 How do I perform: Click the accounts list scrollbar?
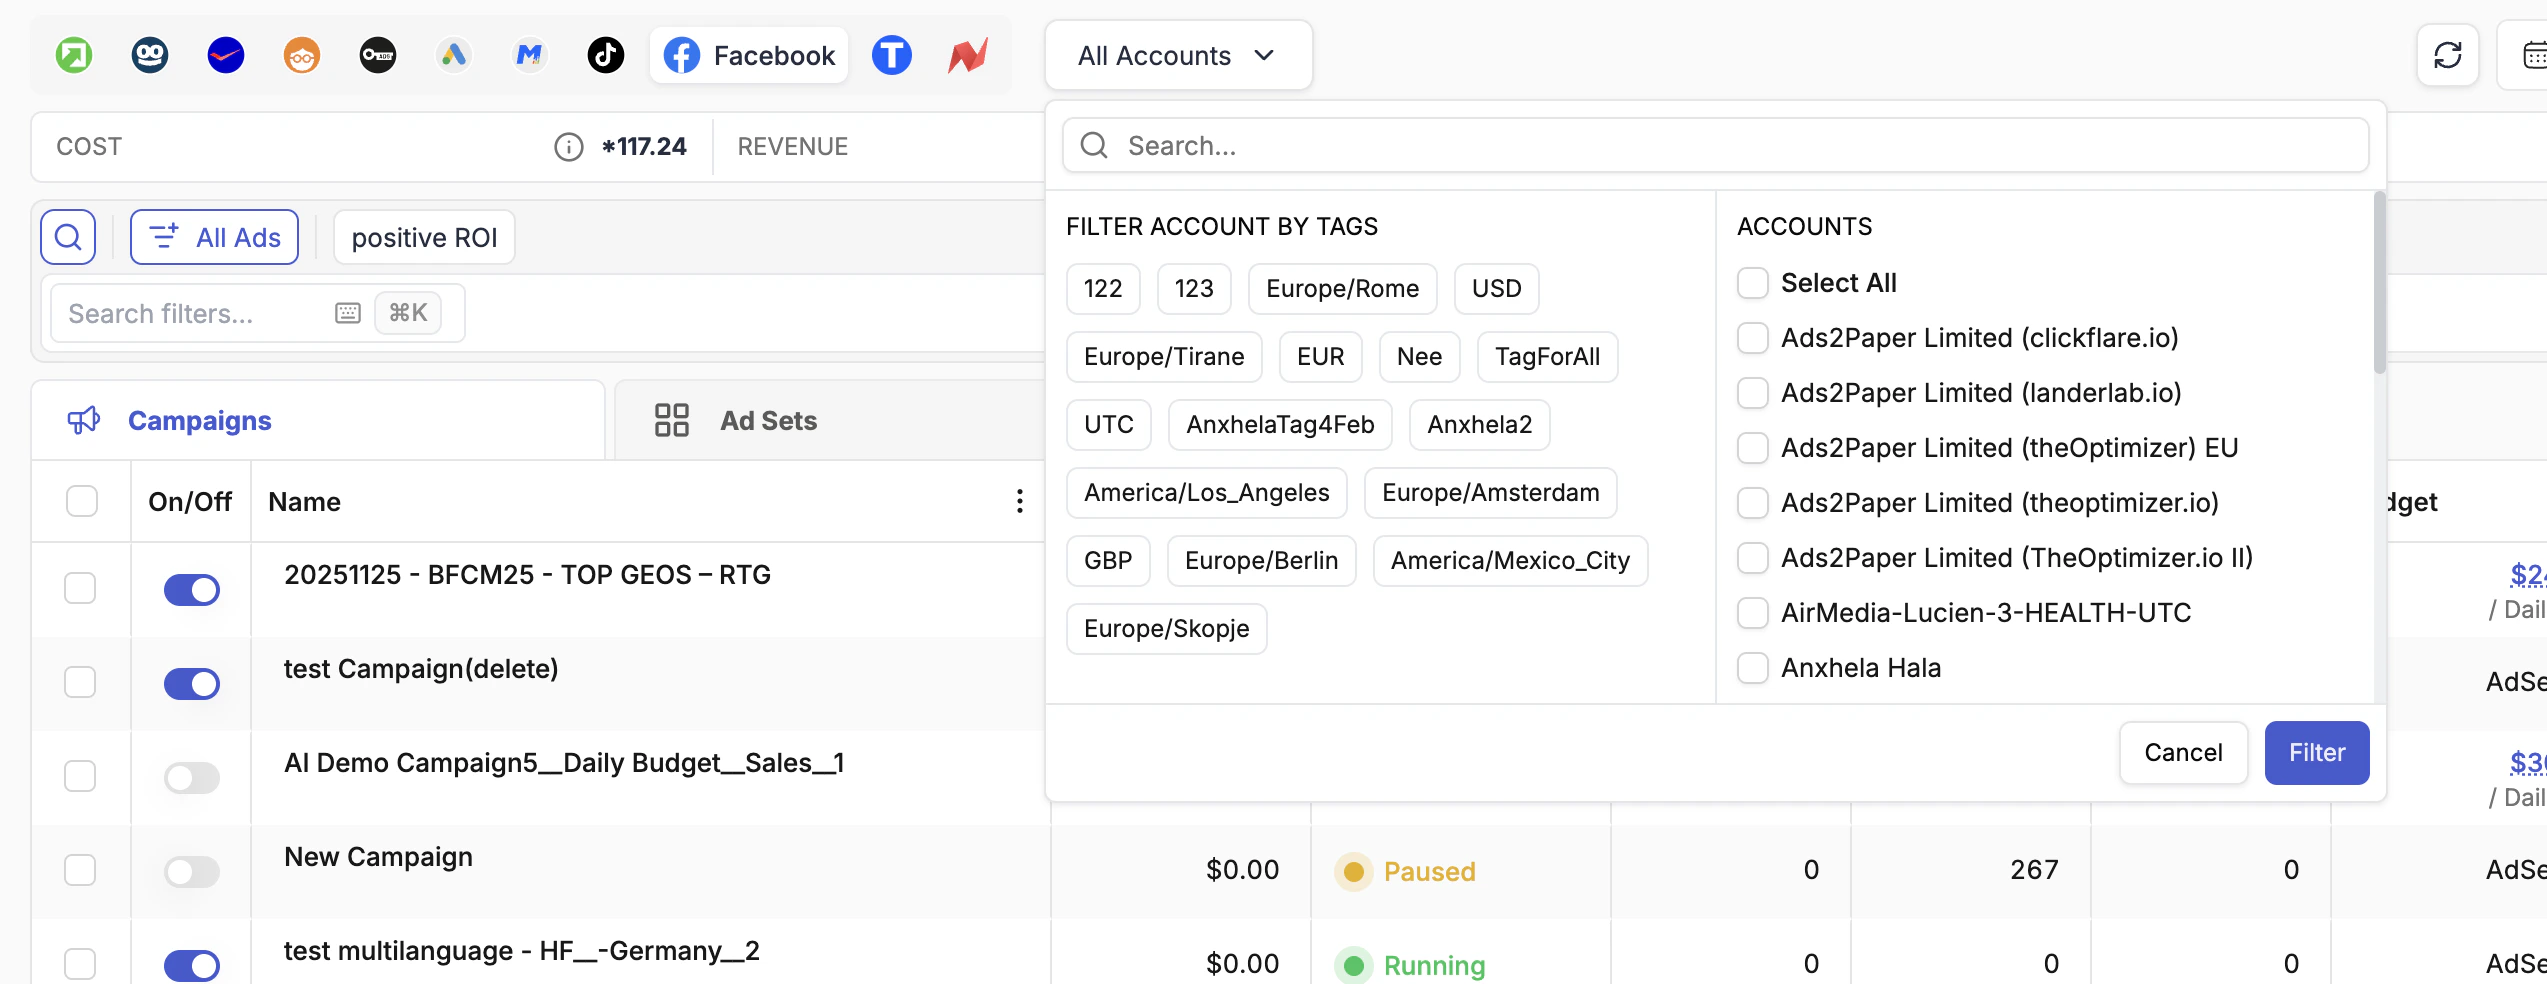point(2379,285)
